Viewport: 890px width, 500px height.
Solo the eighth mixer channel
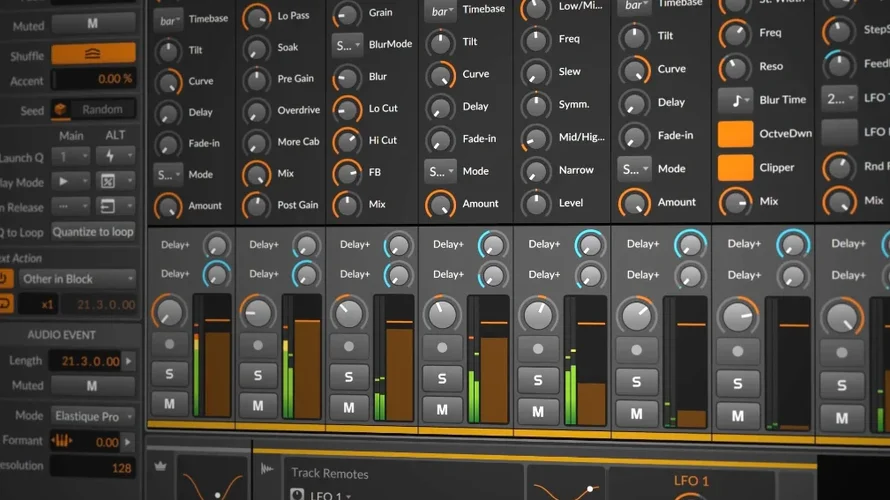(x=842, y=385)
